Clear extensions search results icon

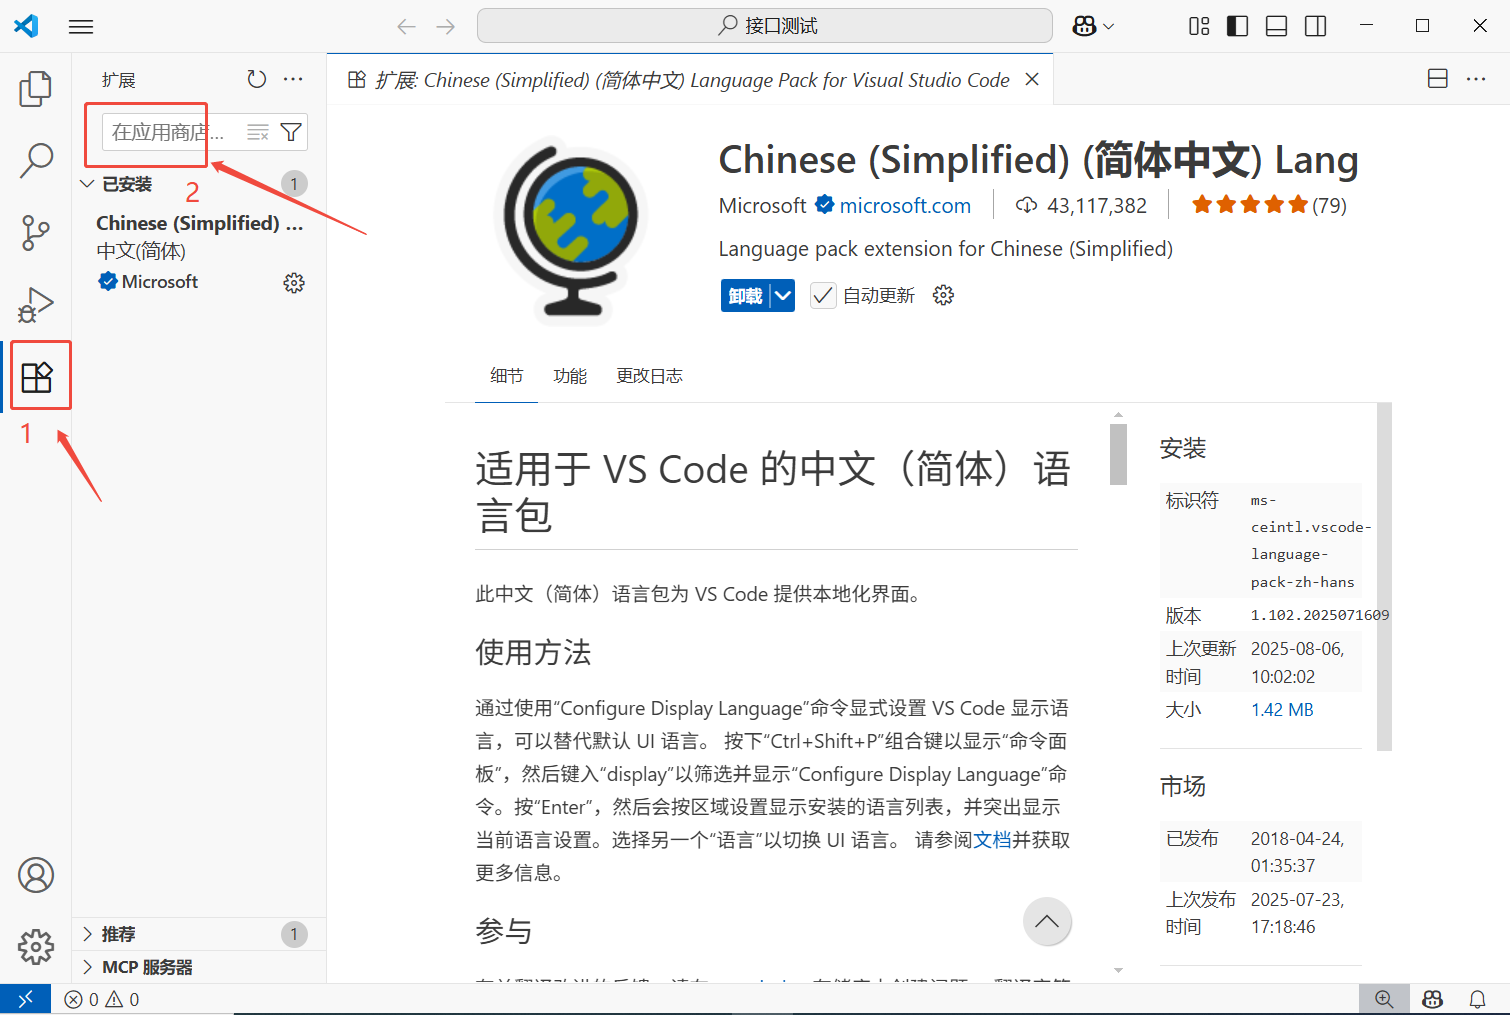258,132
